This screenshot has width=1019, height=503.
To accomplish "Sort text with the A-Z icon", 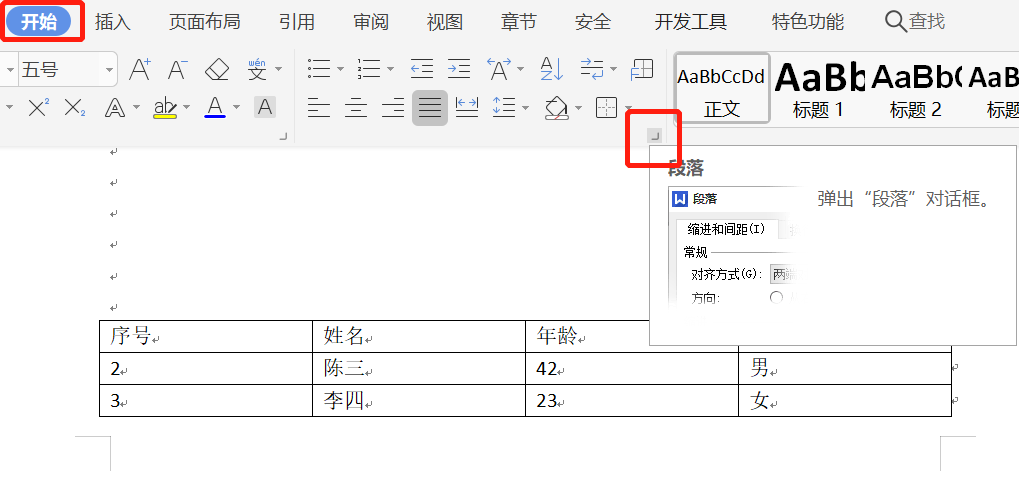I will click(x=552, y=68).
